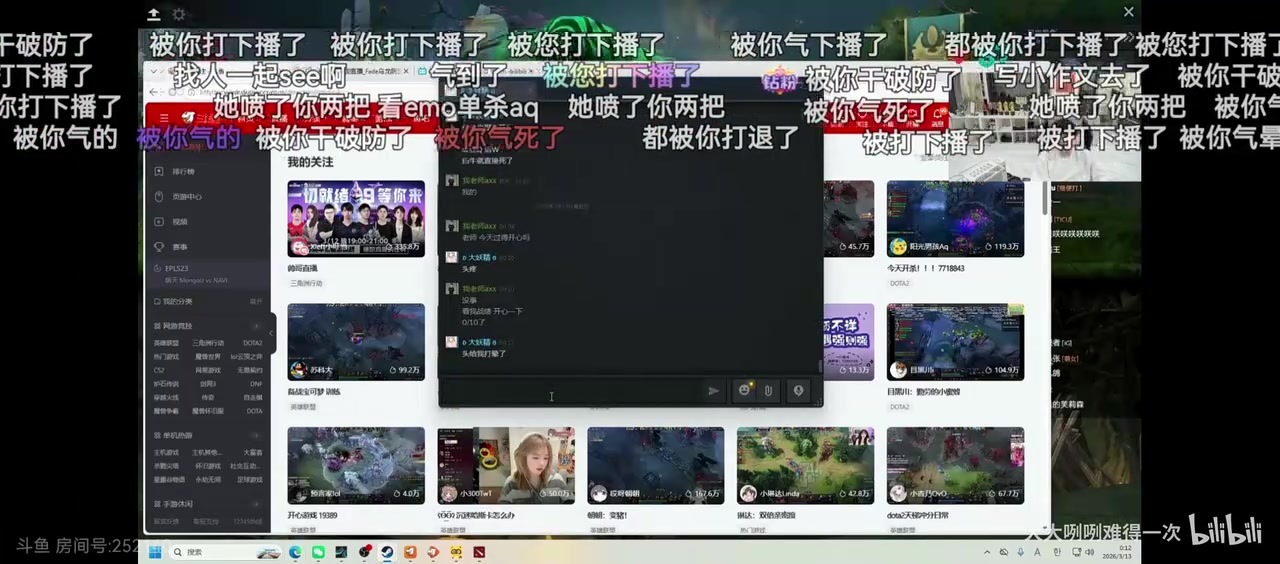Expand the 单机热游 category section
This screenshot has width=1280, height=564.
(x=256, y=436)
